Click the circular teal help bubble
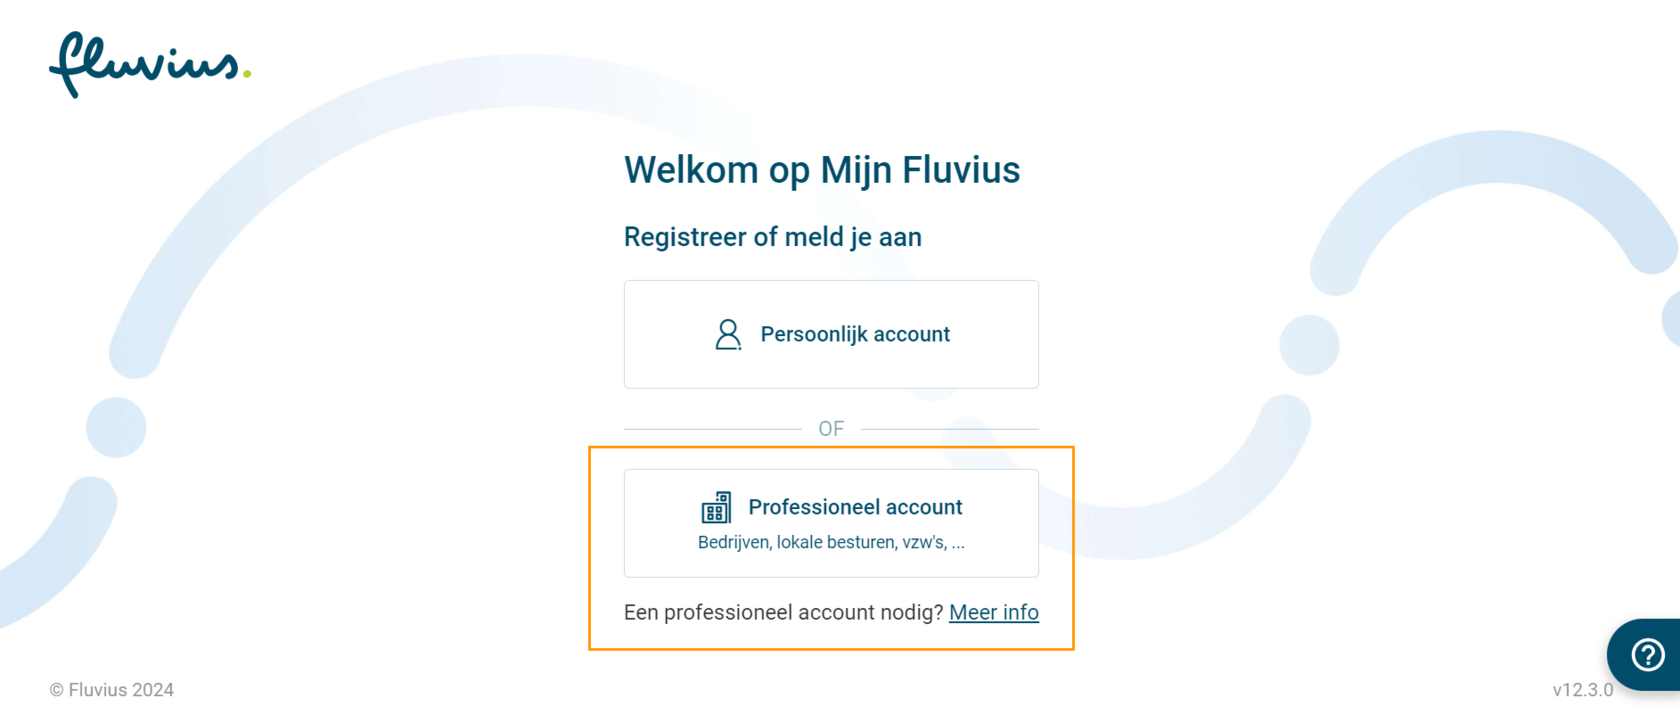 1648,655
